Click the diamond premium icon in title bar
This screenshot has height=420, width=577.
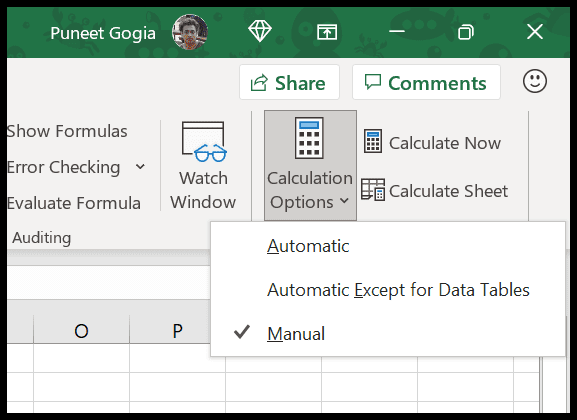[x=260, y=31]
